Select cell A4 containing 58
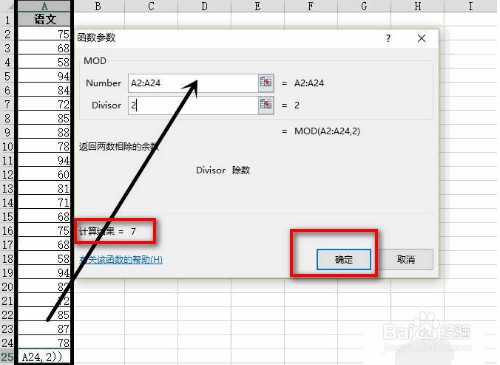 coord(44,62)
